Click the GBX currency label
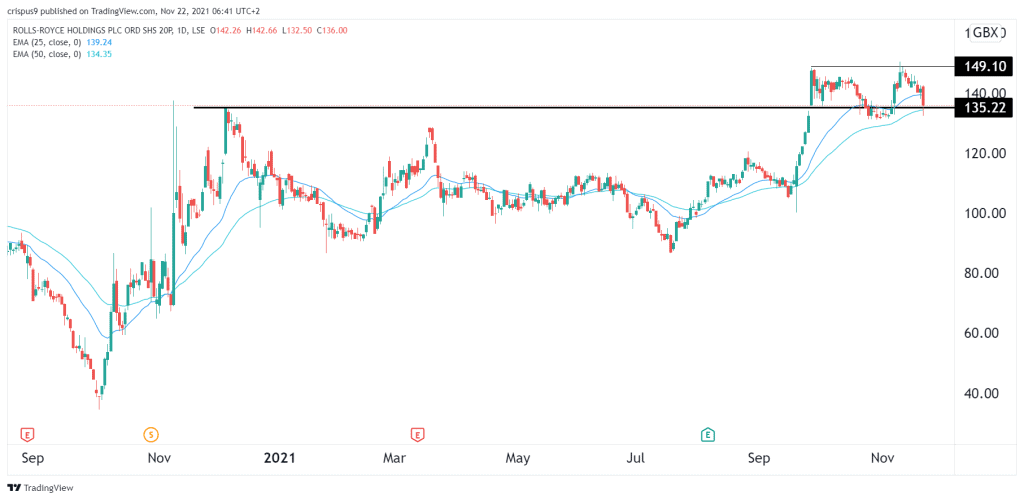 tap(987, 32)
